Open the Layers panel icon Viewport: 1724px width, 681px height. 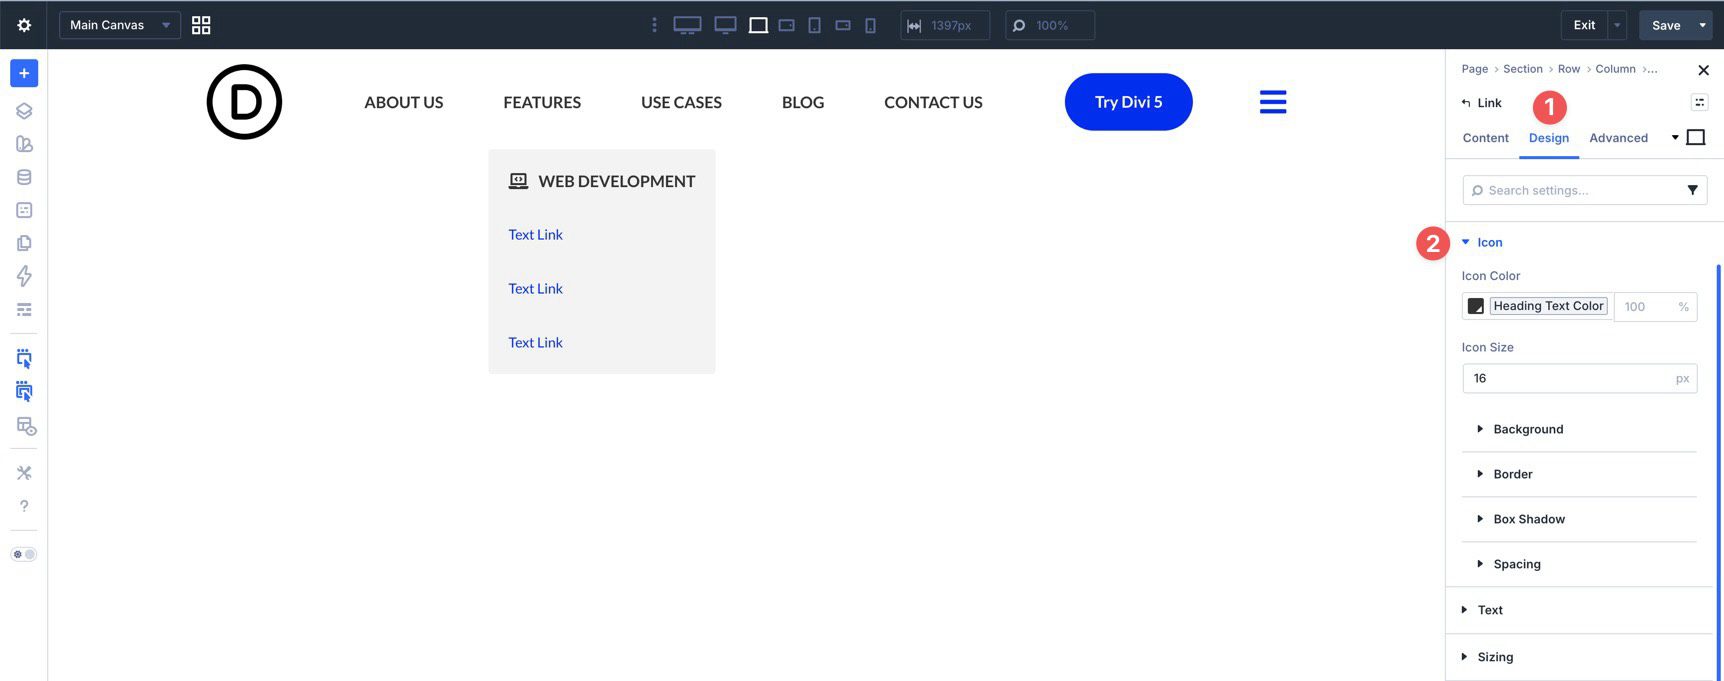tap(24, 111)
